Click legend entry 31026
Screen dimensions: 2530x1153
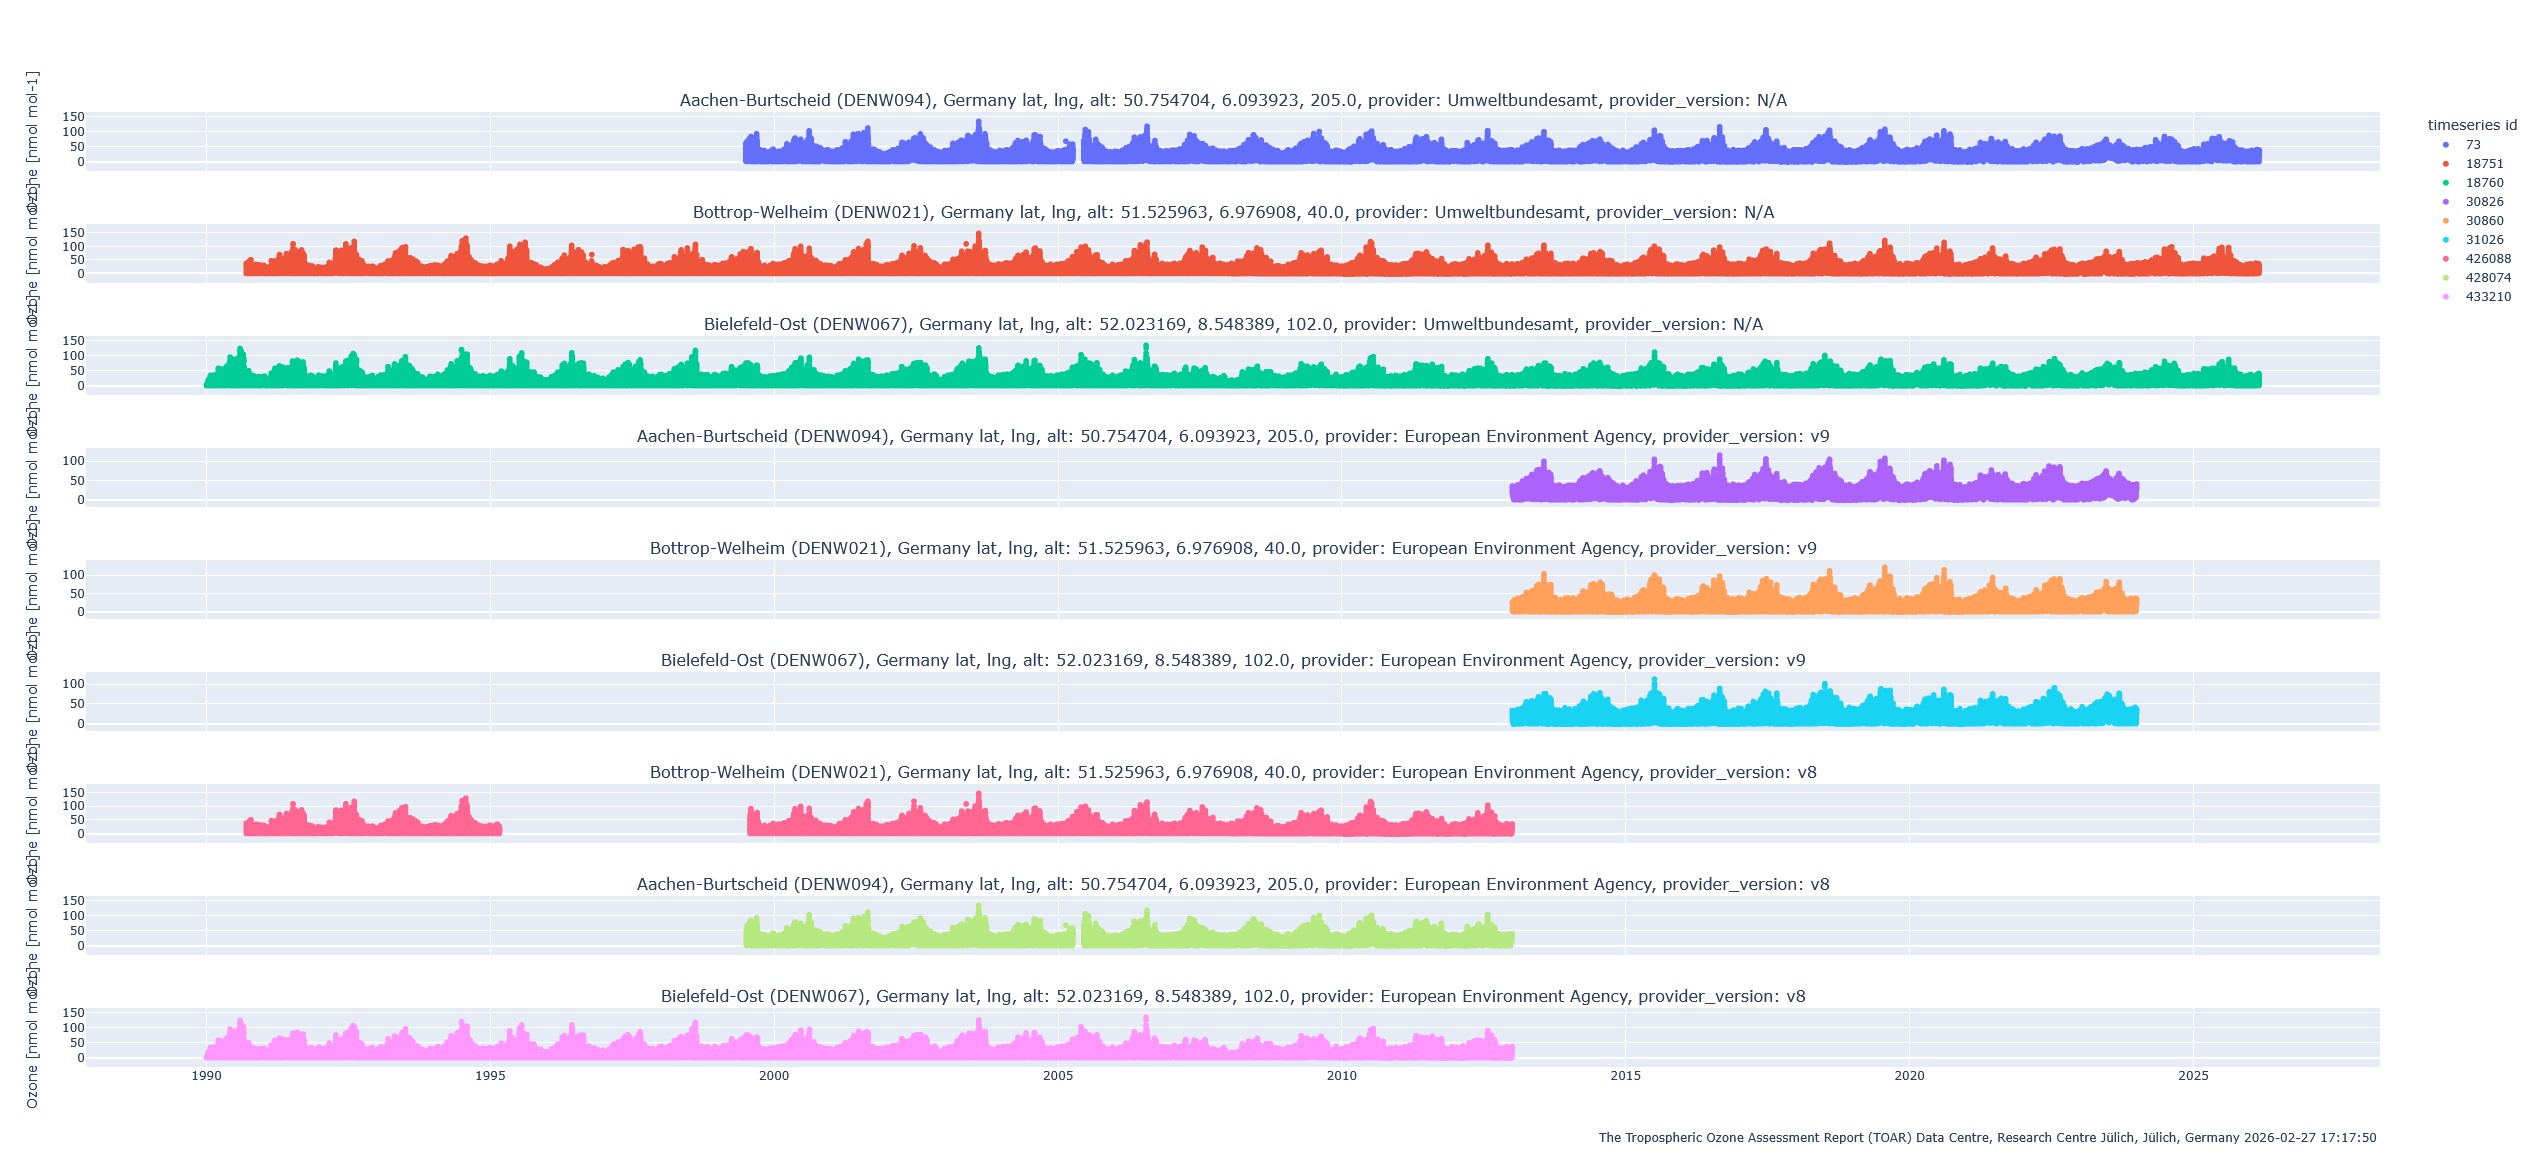[x=2483, y=240]
